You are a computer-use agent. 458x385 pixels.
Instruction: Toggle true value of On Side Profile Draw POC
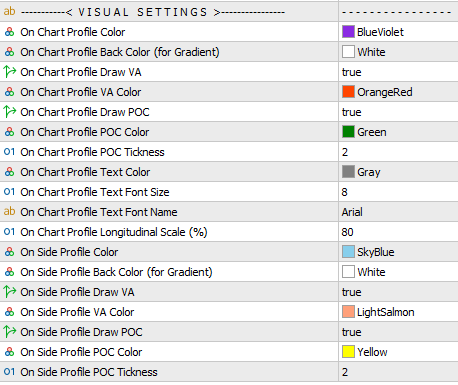[x=398, y=332]
